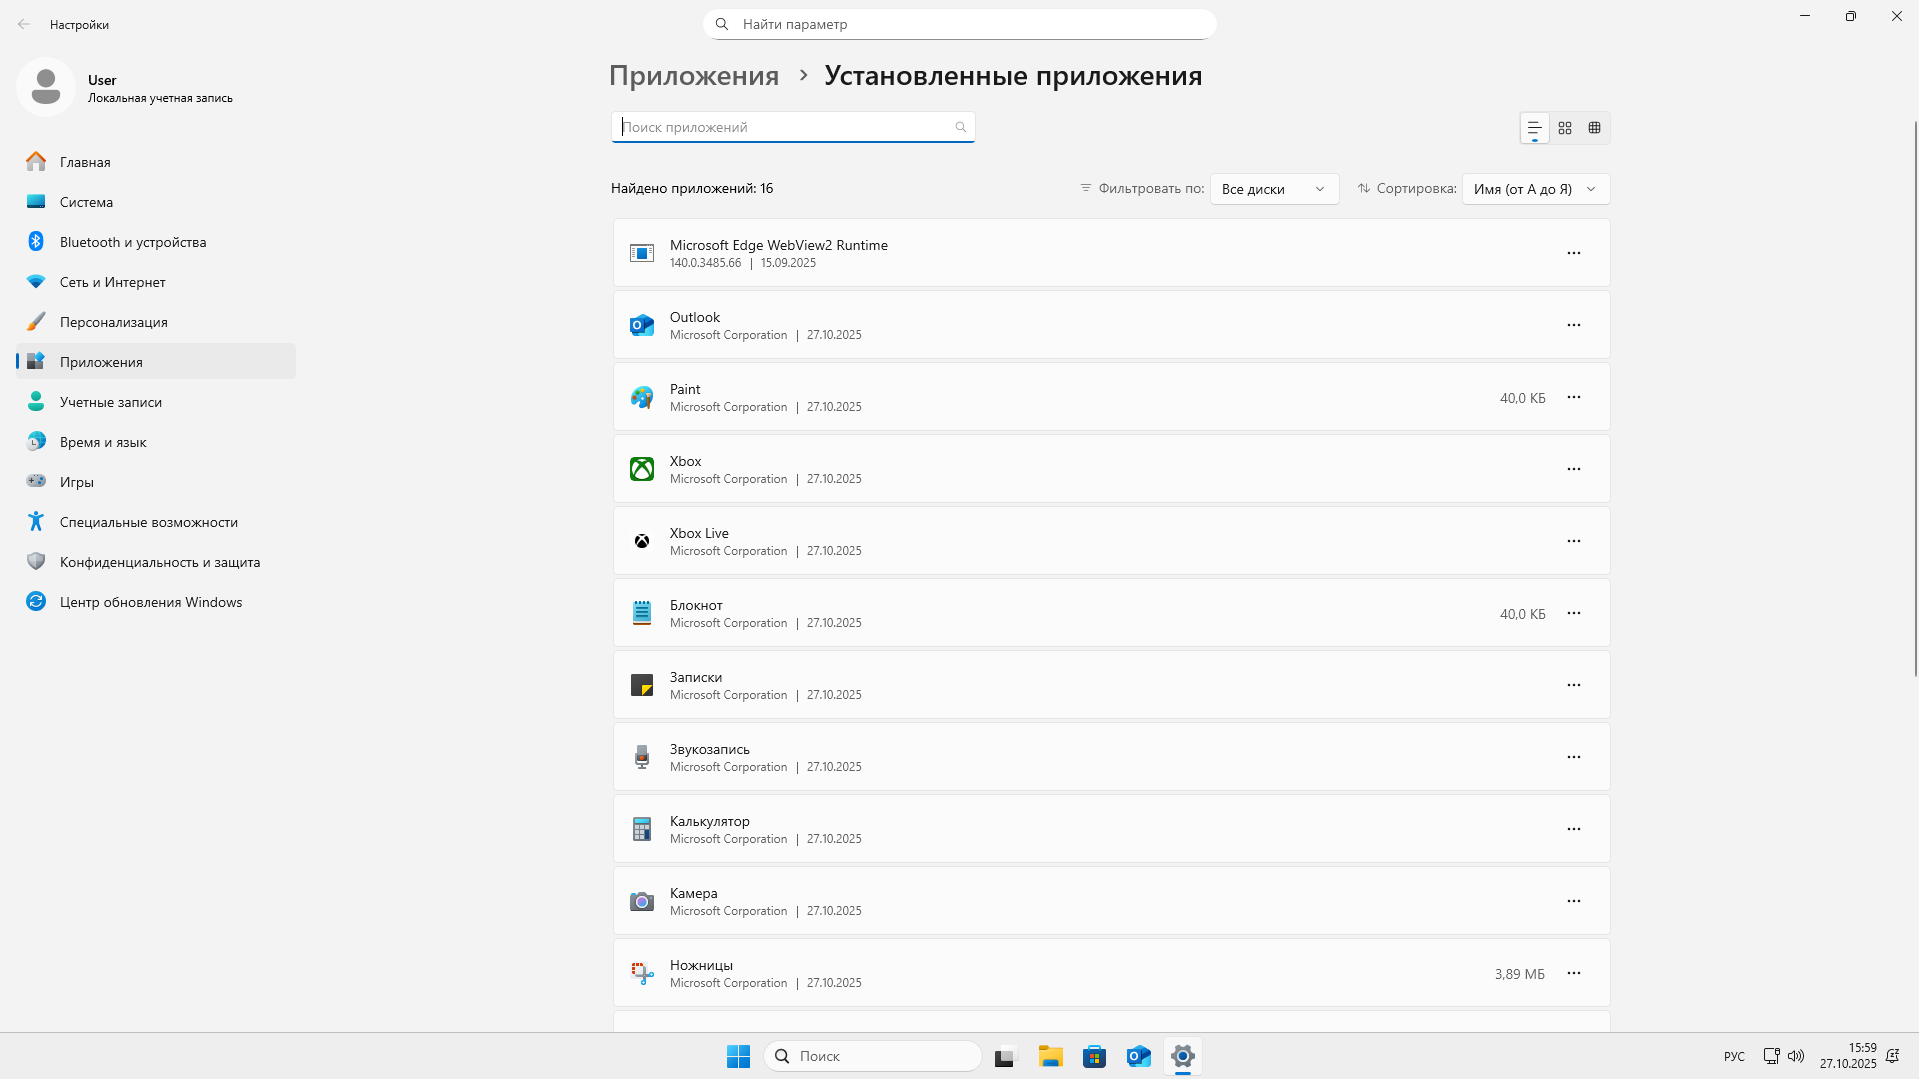Click the Paint app icon

[641, 396]
